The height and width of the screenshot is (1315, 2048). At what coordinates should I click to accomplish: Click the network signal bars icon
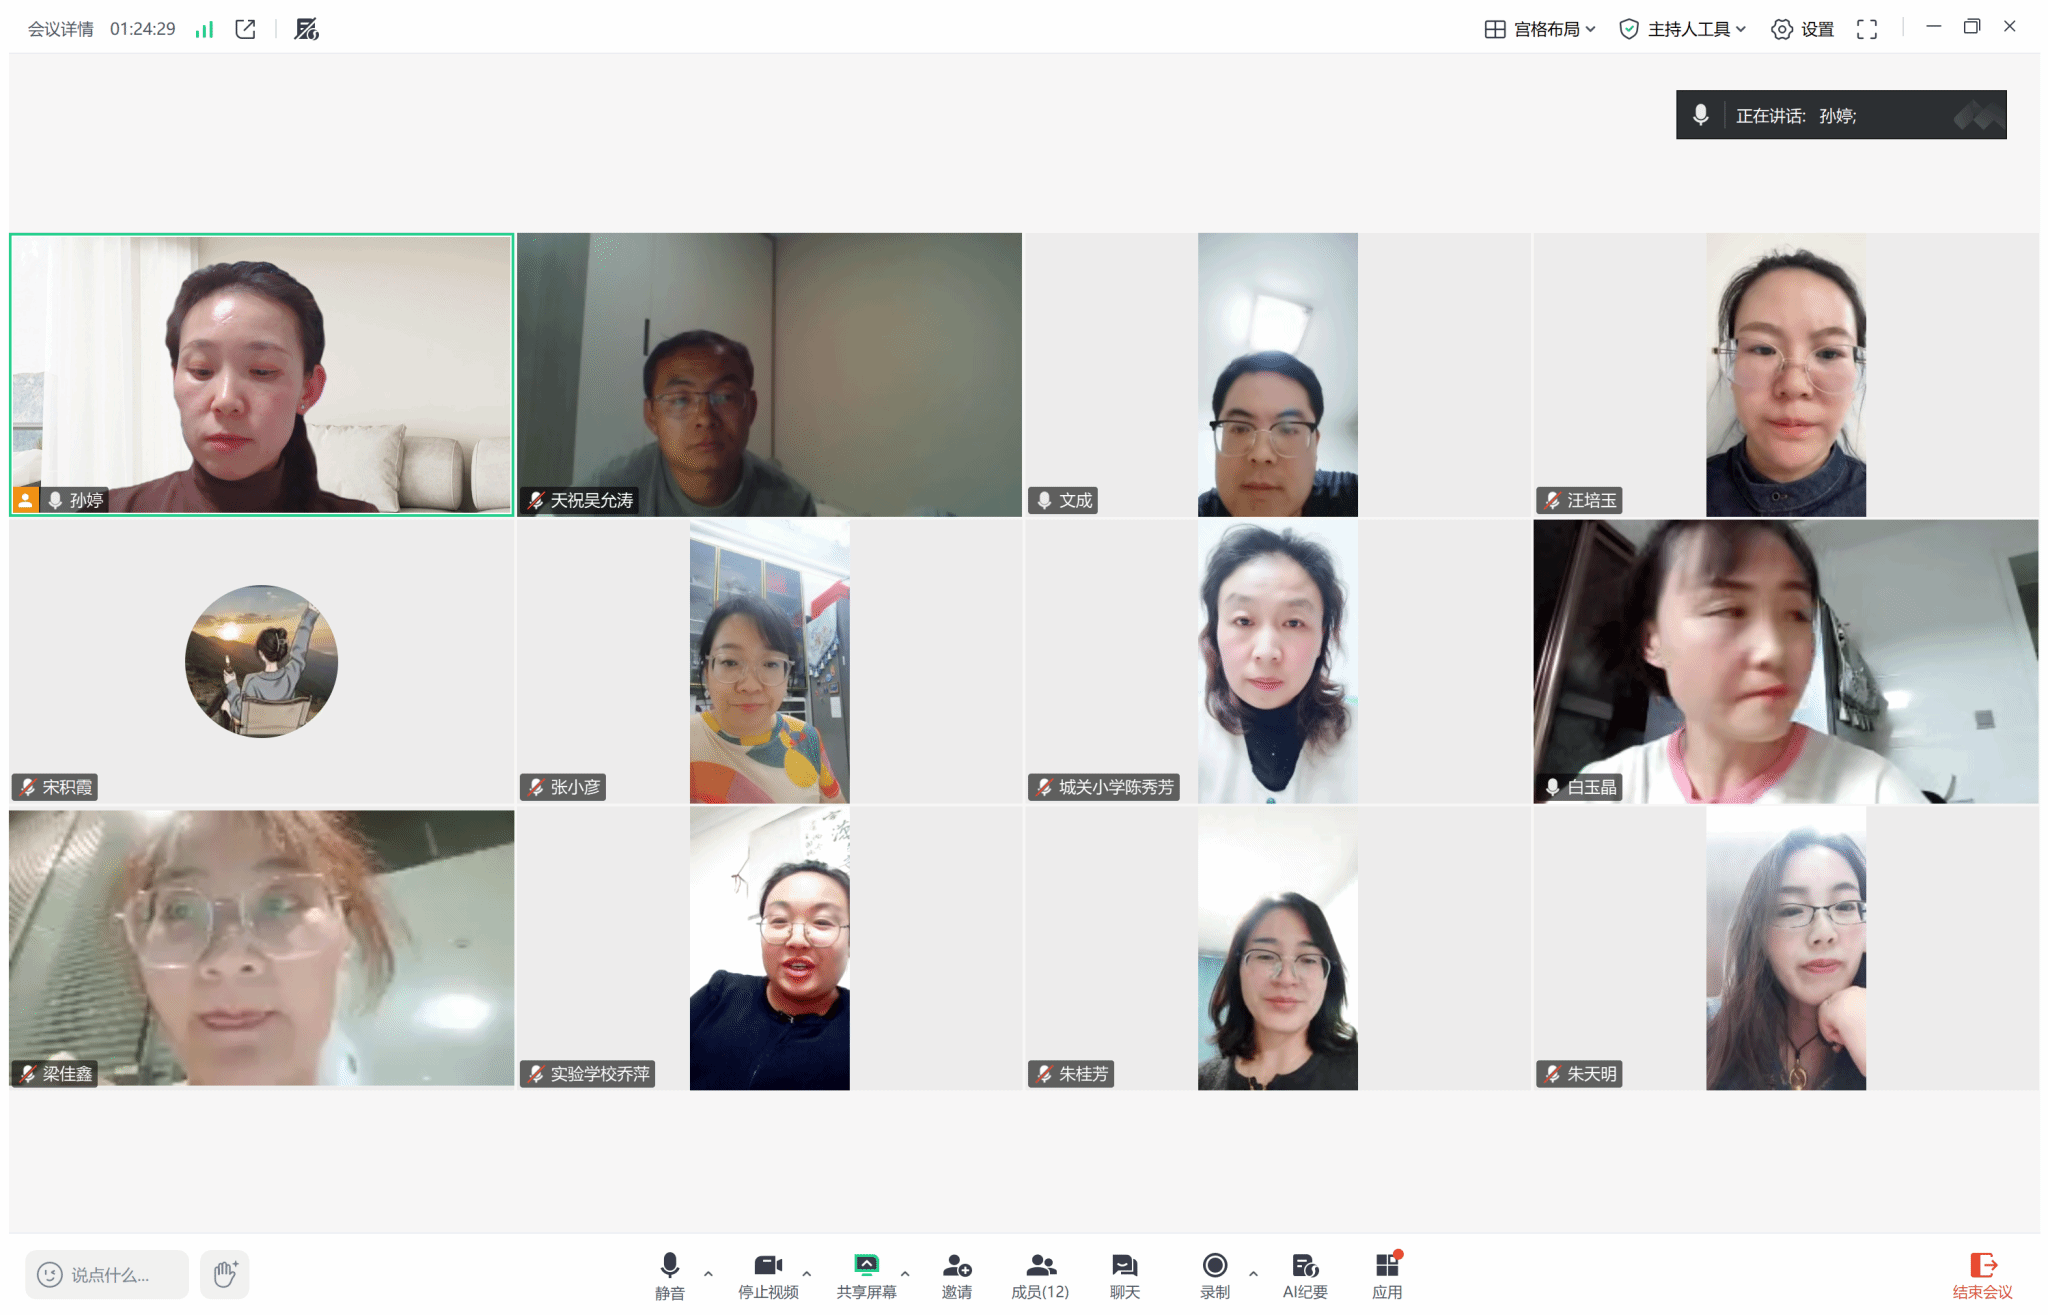click(204, 29)
